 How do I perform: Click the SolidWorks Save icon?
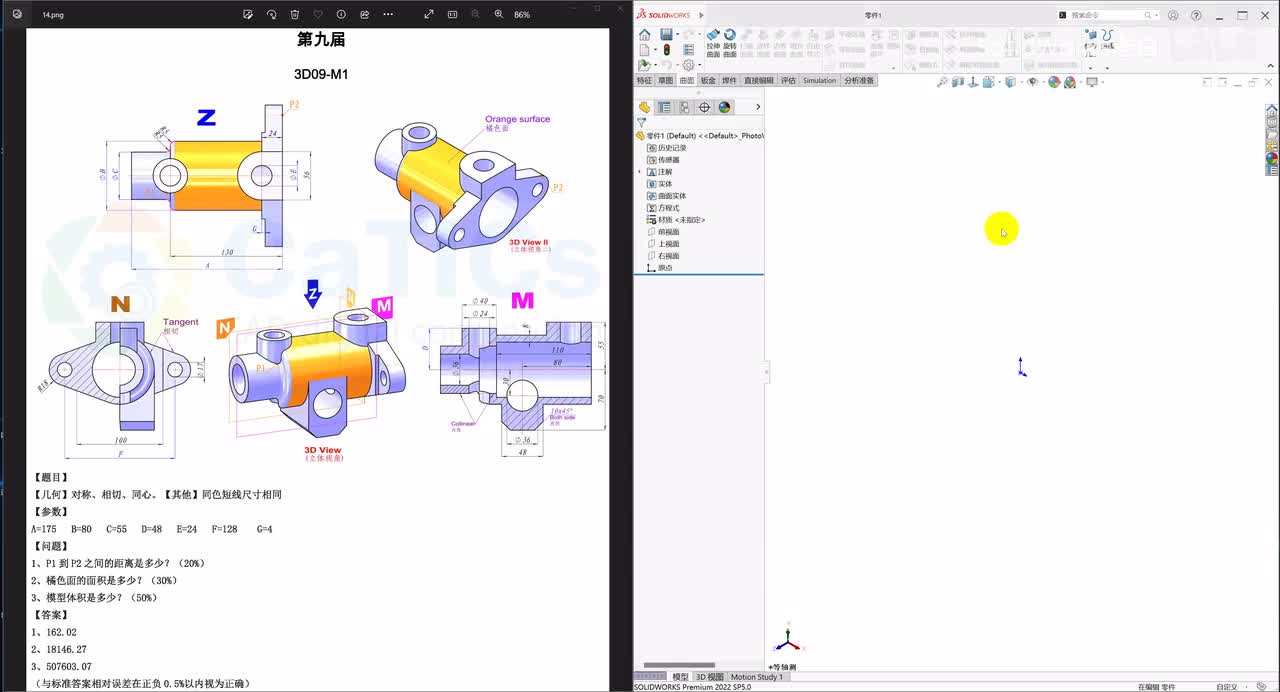665,35
